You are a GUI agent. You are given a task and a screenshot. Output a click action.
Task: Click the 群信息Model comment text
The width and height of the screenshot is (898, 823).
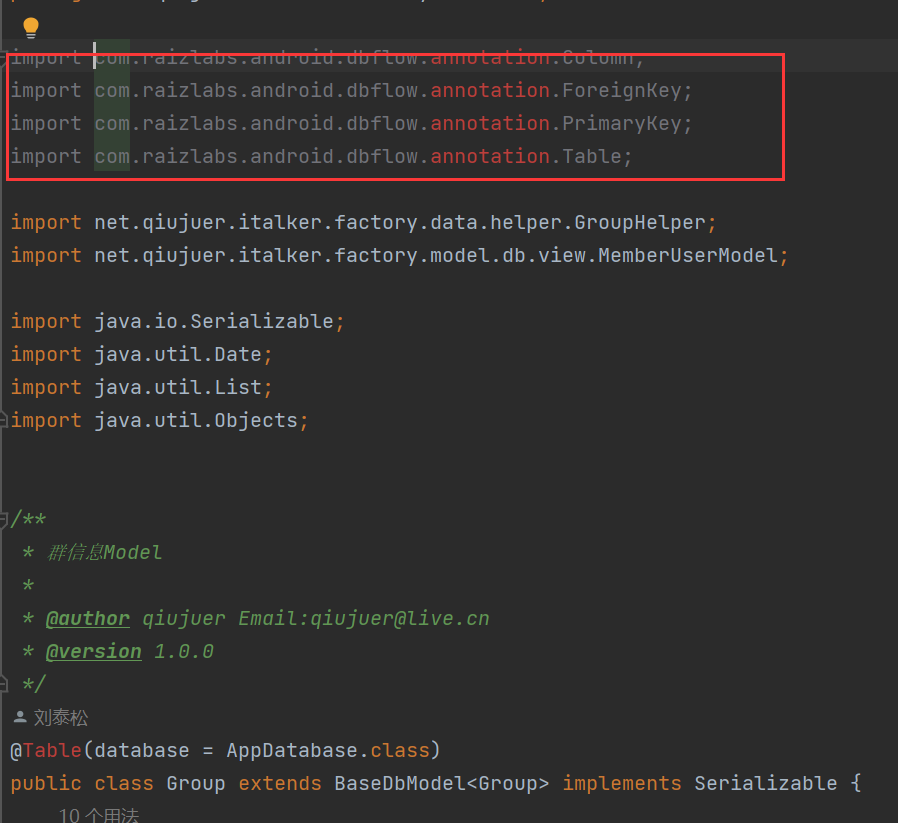click(104, 552)
